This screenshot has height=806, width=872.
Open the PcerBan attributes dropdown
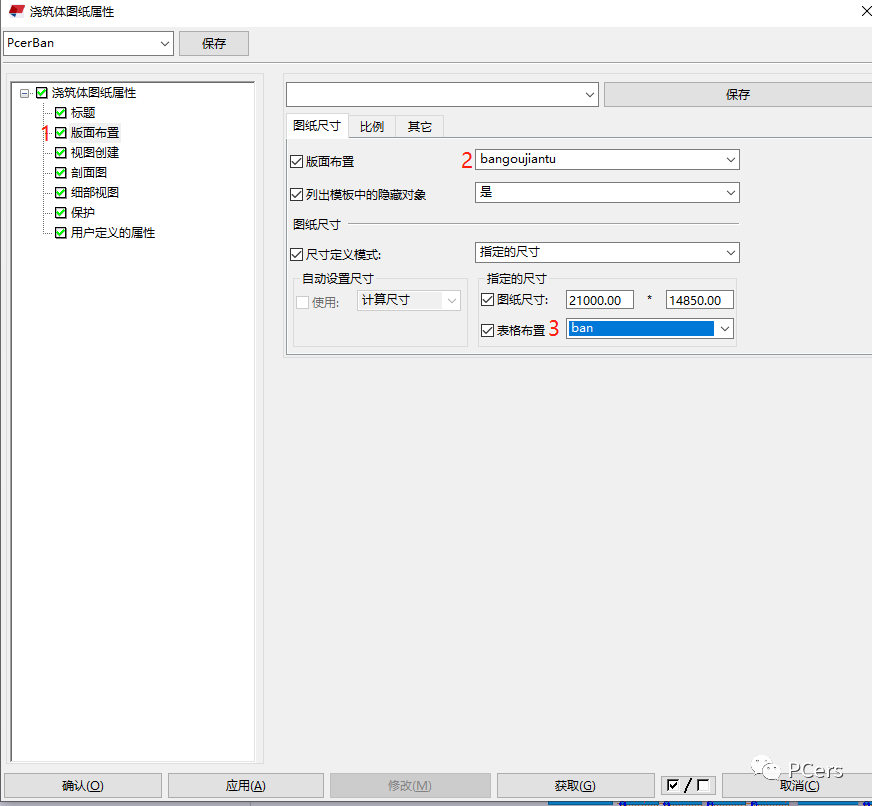point(165,43)
